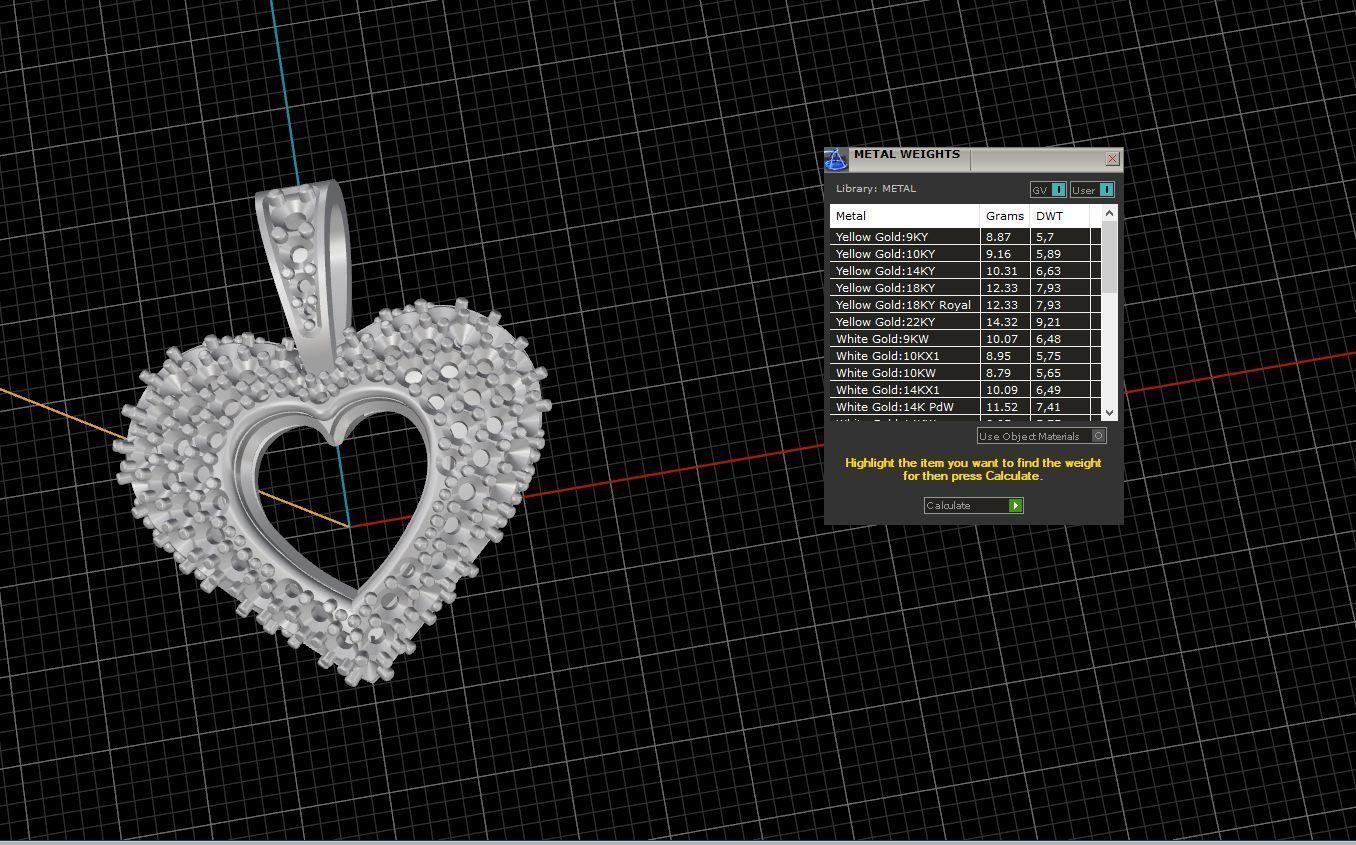The image size is (1356, 845).
Task: Select the Yellow Gold:18KY row
Action: click(x=965, y=288)
